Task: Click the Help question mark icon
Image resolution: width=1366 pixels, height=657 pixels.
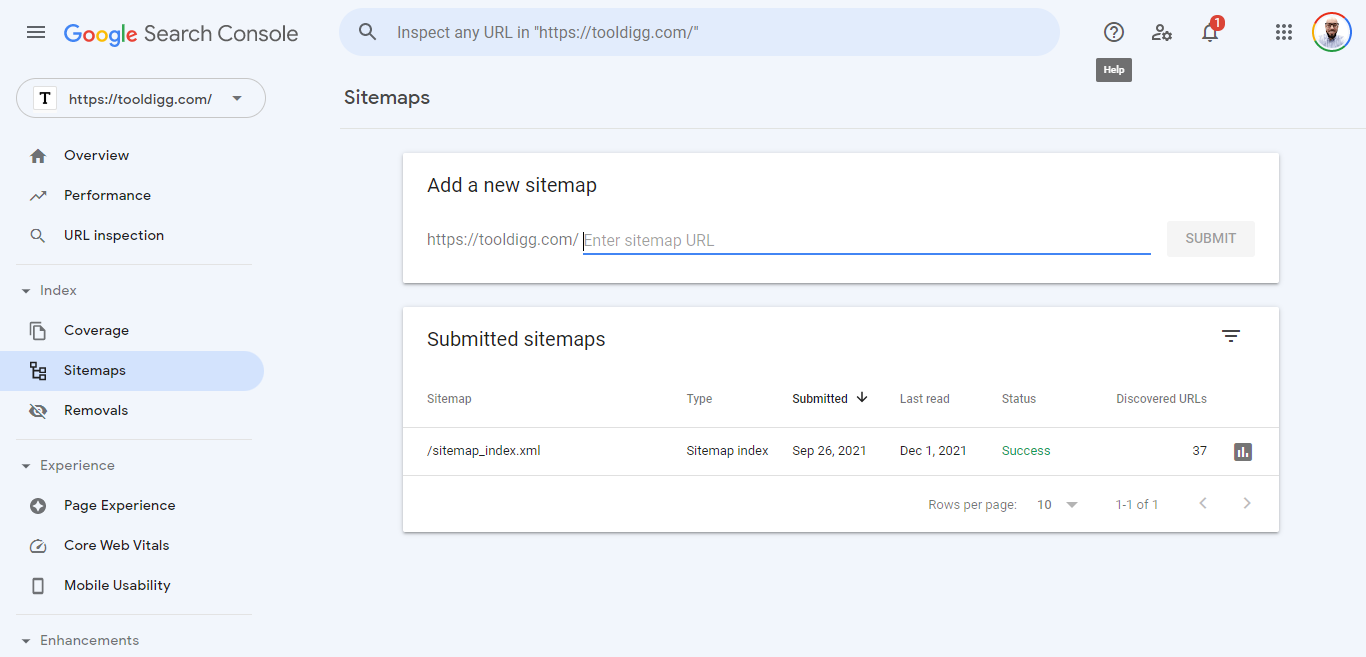Action: [x=1114, y=33]
